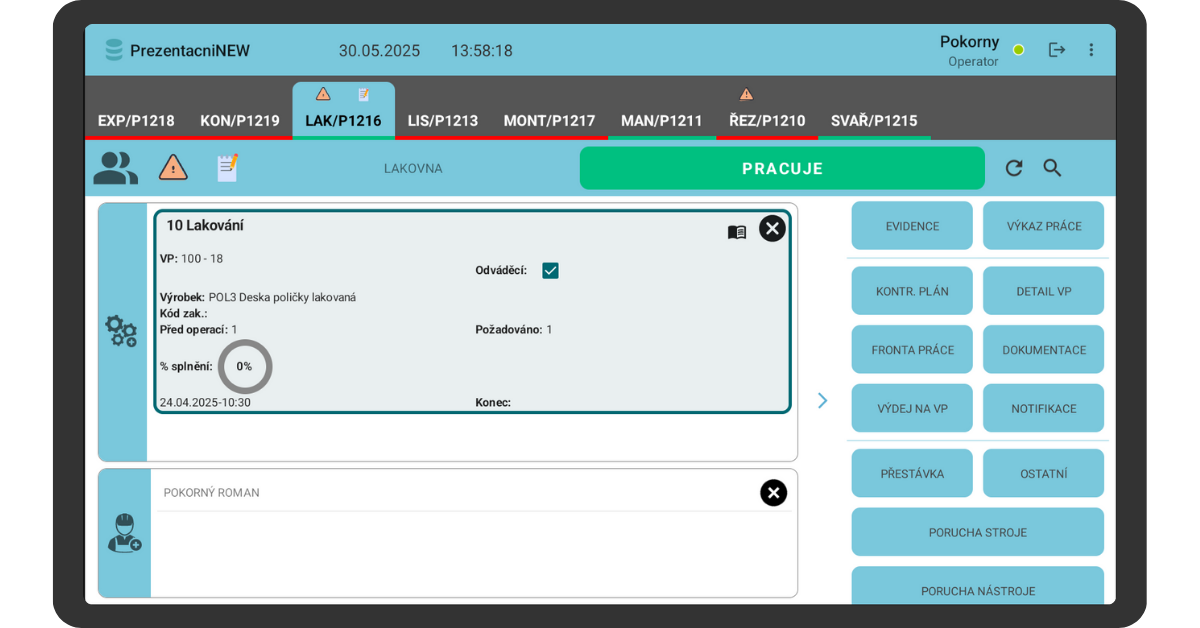The image size is (1200, 628).
Task: Click the workers group icon
Action: 116,168
